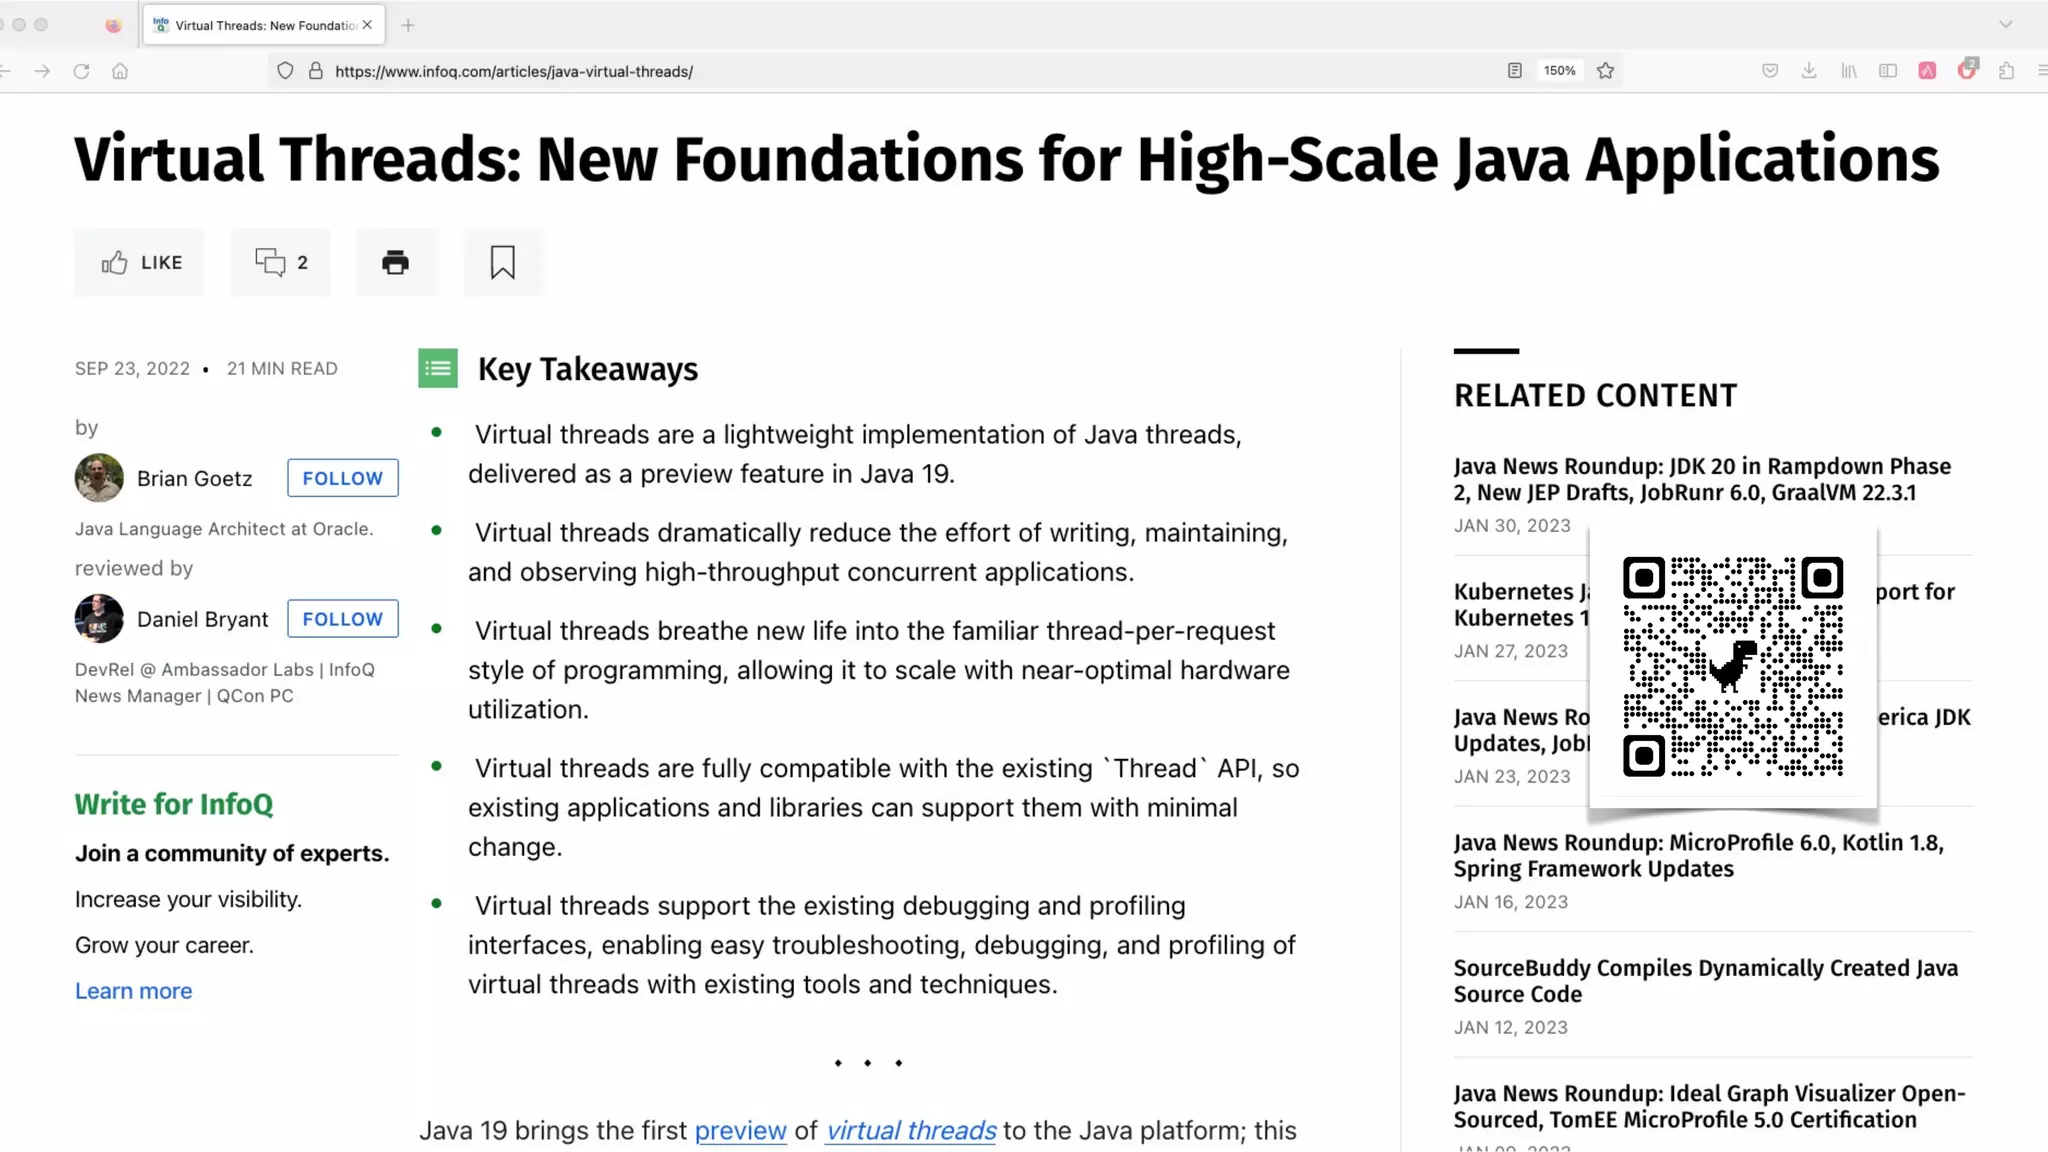Viewport: 2048px width, 1152px height.
Task: Bookmark this page with star icon
Action: [x=1605, y=71]
